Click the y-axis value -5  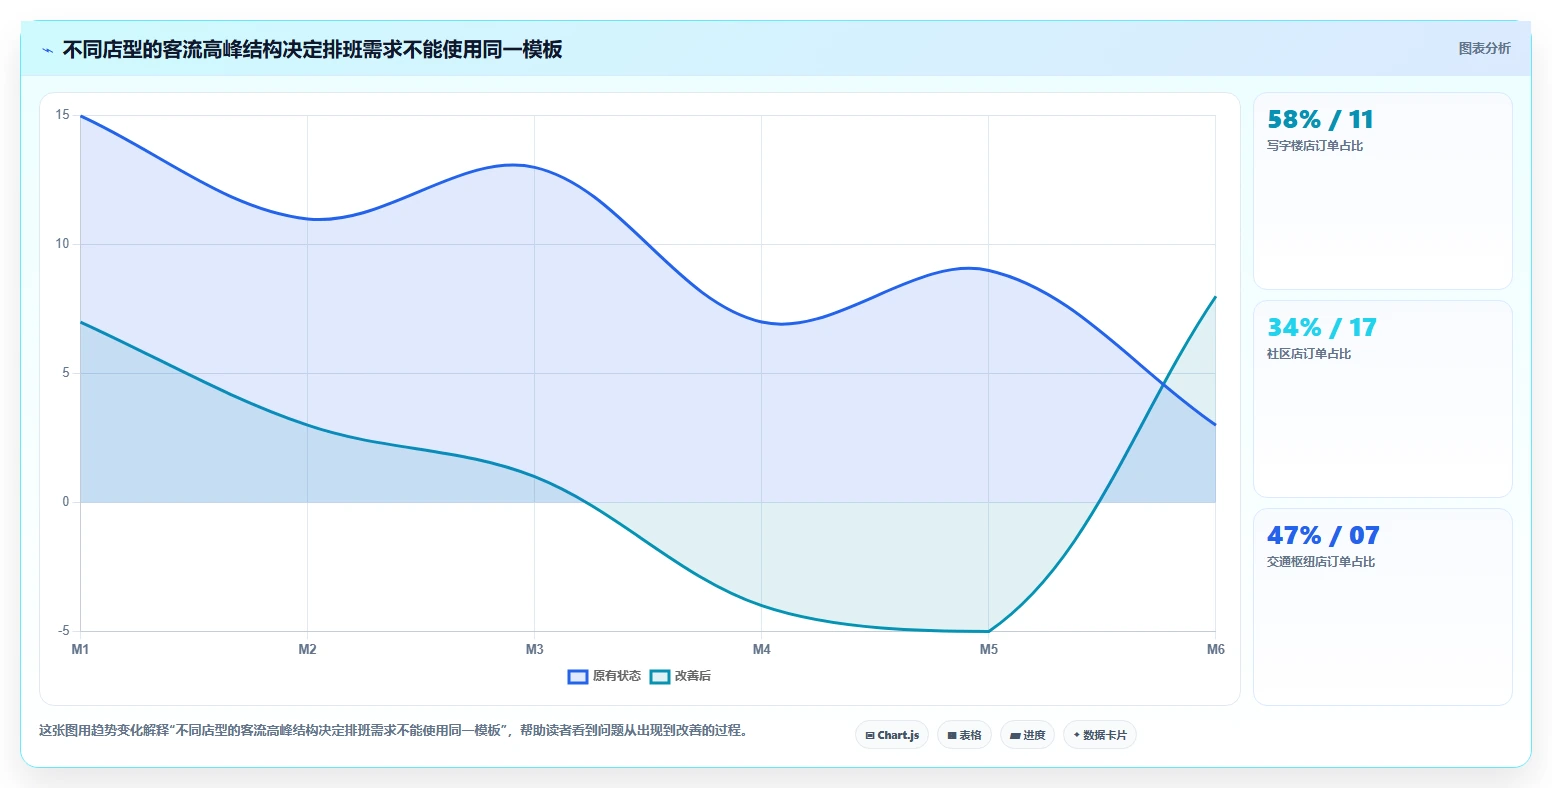coord(64,631)
